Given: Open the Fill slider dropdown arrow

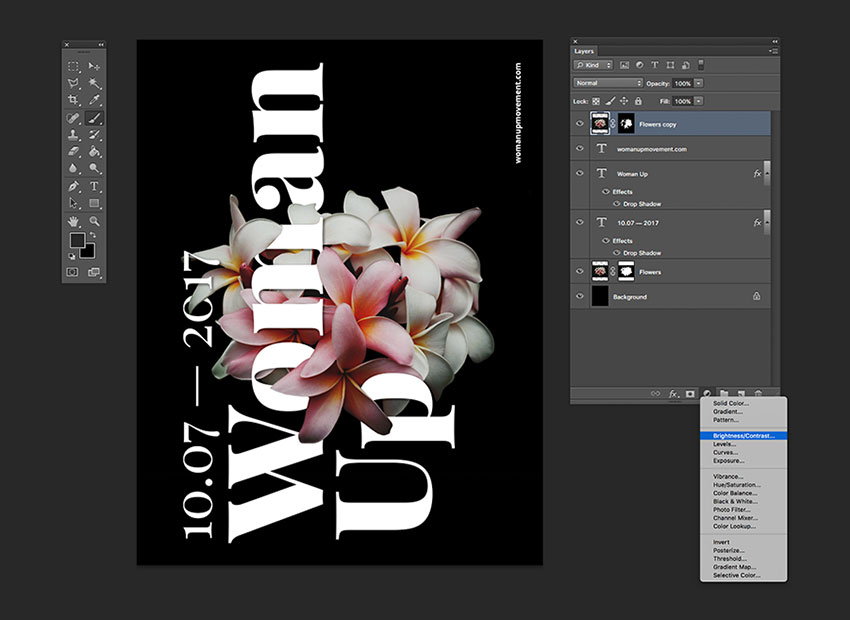Looking at the screenshot, I should tap(699, 101).
